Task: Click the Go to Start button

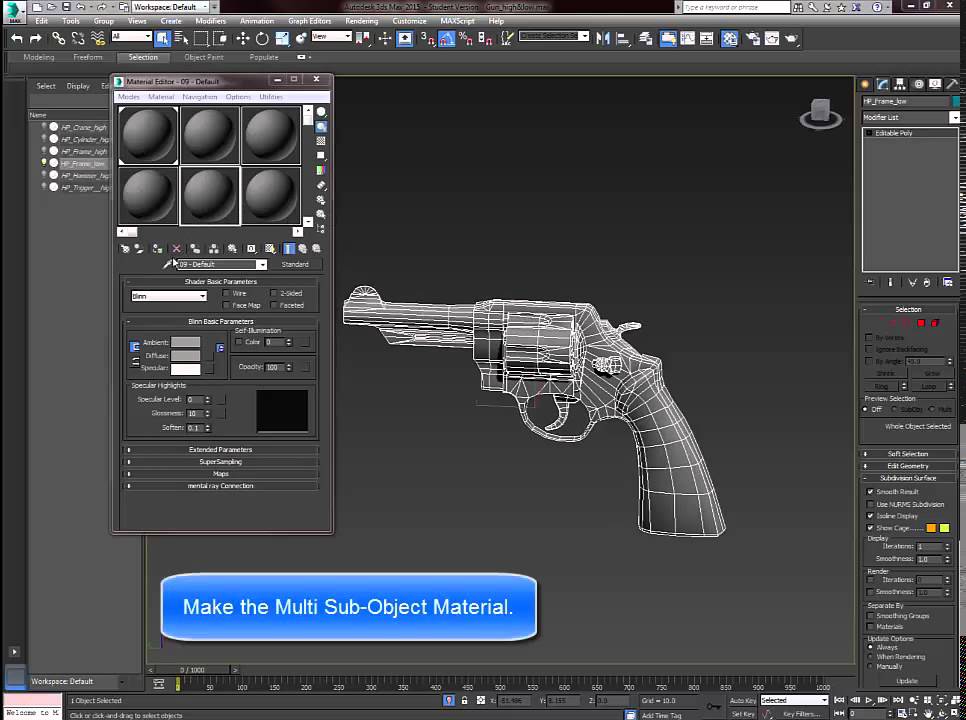Action: point(839,700)
